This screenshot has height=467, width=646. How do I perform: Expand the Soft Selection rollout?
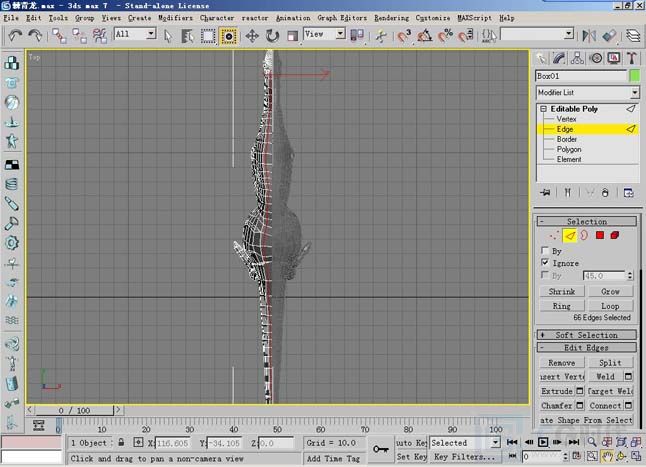(587, 335)
